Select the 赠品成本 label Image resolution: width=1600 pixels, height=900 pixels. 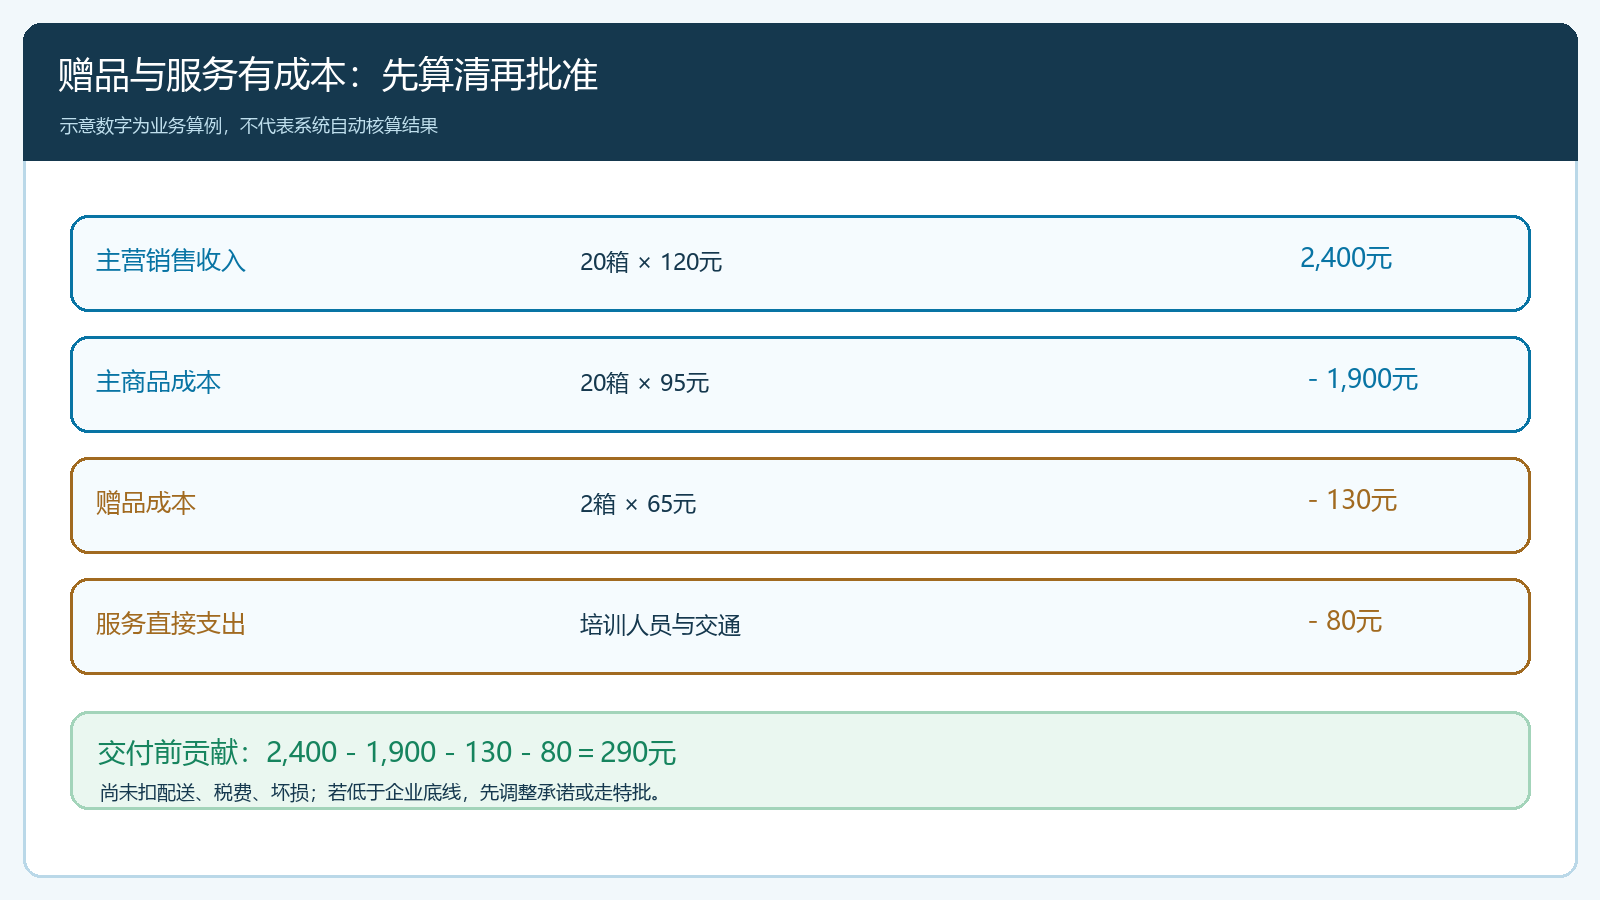[x=146, y=503]
